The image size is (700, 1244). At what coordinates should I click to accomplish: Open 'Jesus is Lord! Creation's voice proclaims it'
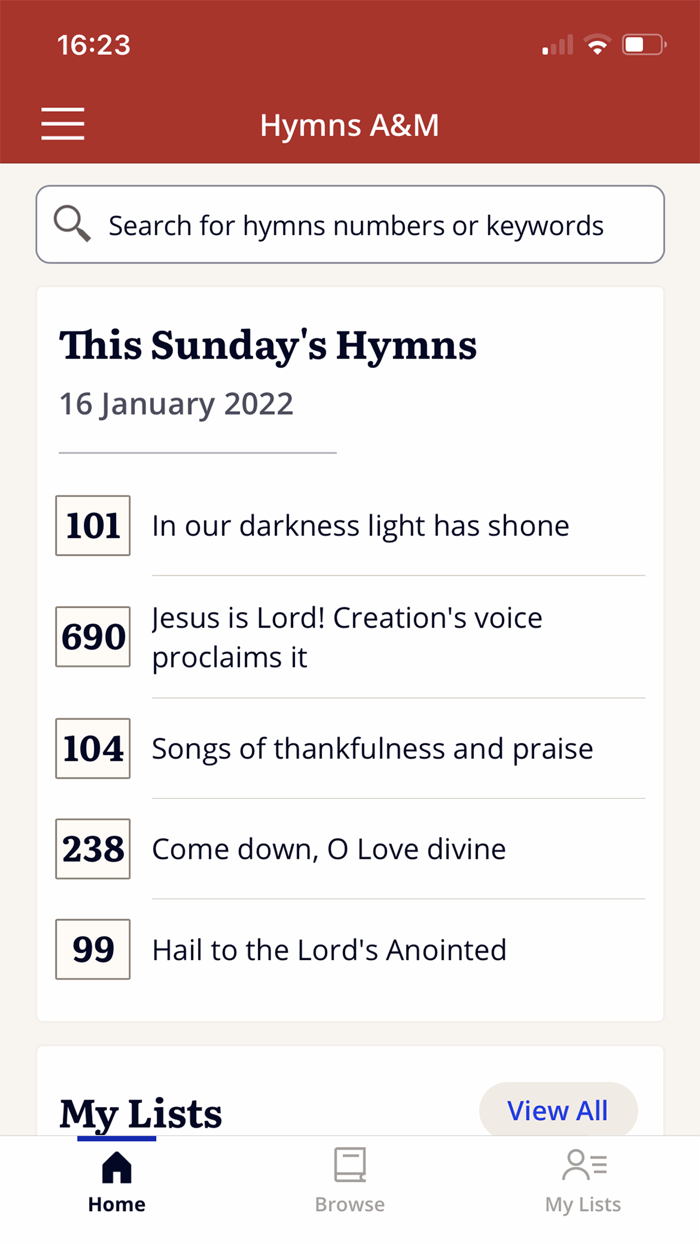[346, 637]
